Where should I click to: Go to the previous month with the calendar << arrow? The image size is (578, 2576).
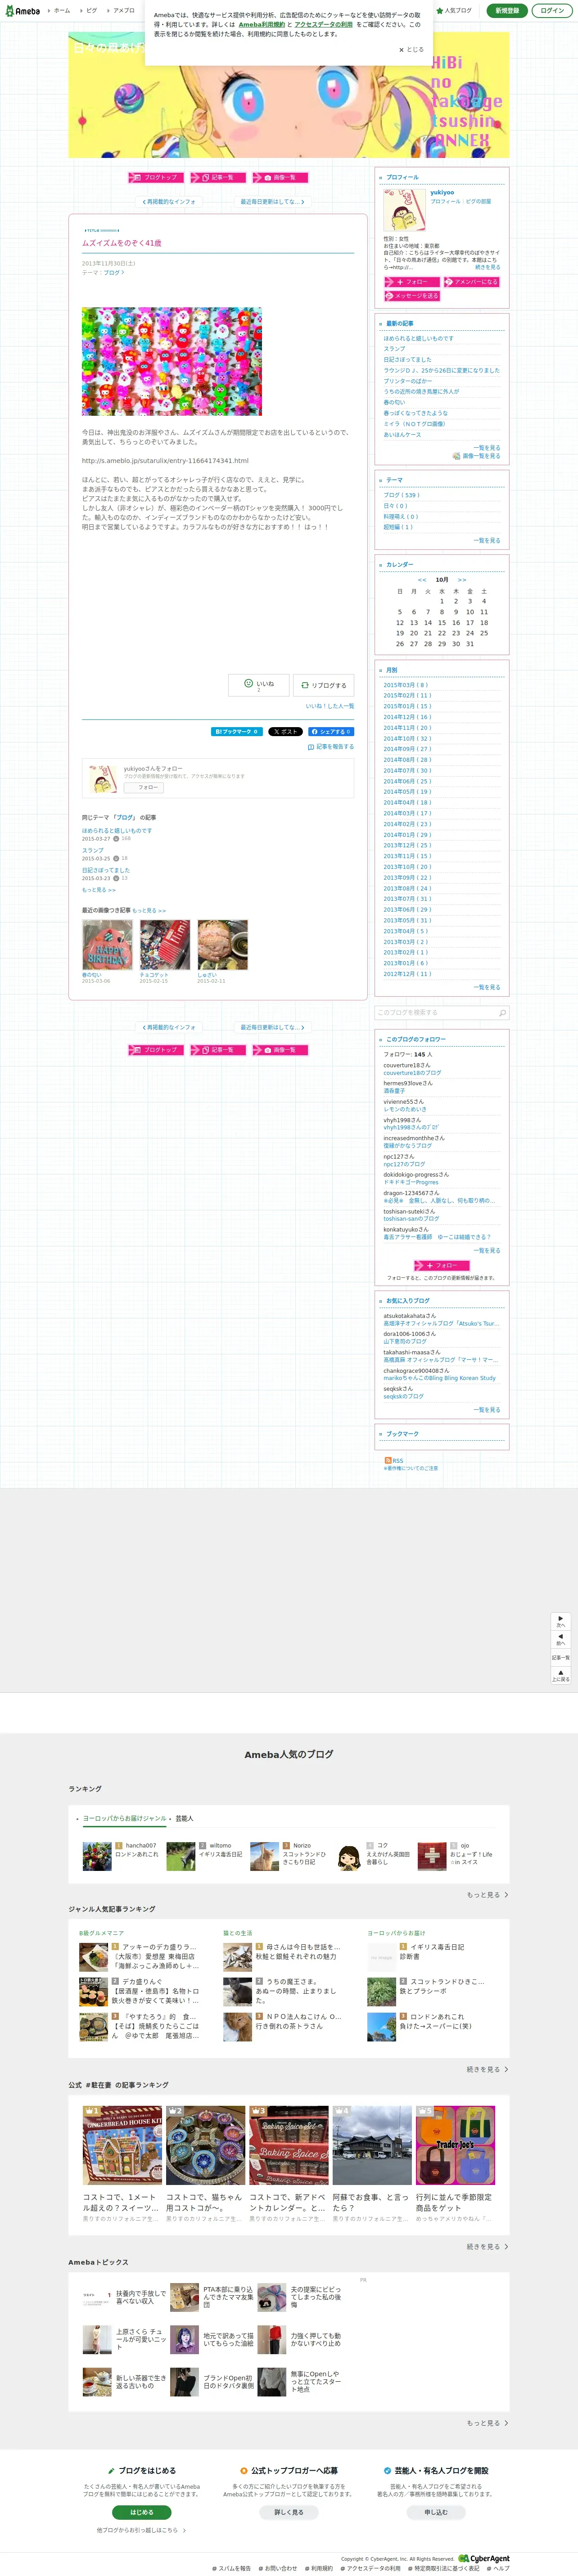point(422,580)
